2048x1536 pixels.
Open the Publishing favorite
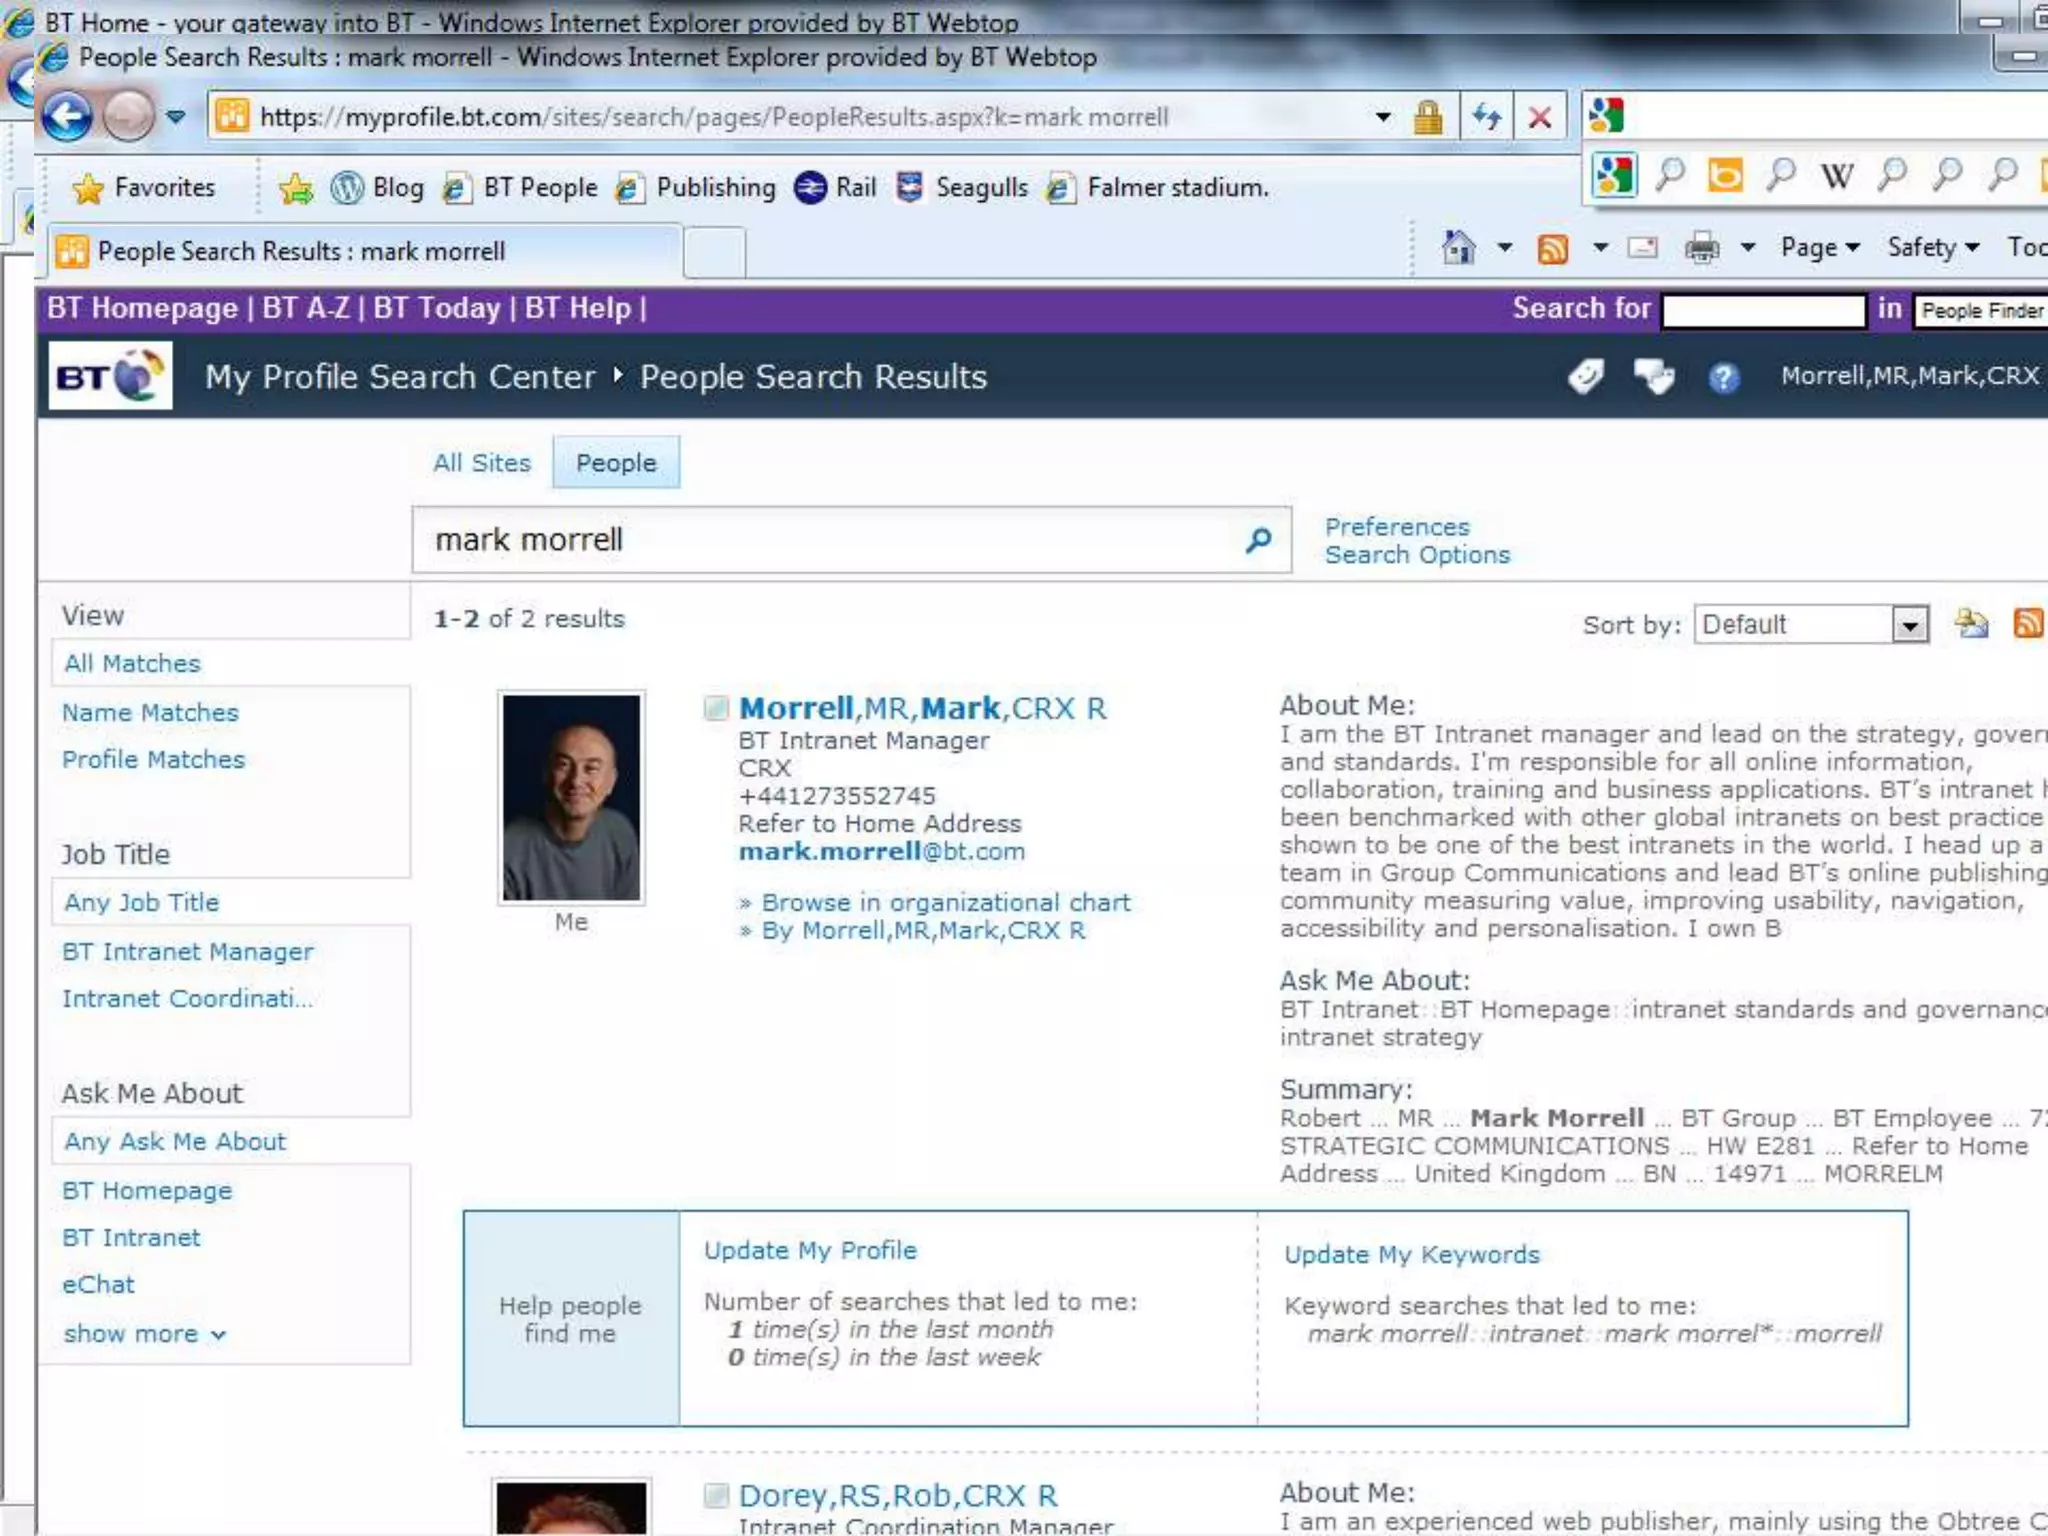coord(697,187)
